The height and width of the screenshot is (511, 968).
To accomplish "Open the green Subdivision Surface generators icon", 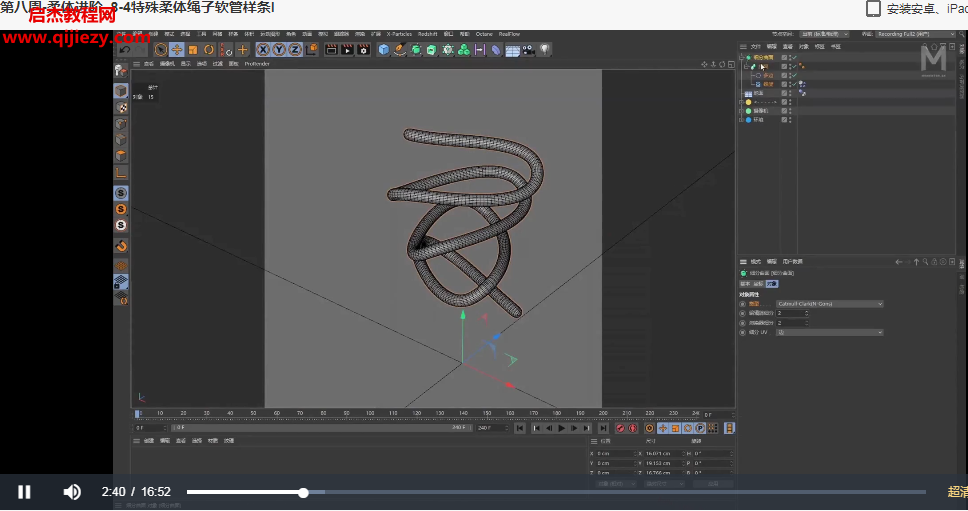I will click(x=416, y=50).
